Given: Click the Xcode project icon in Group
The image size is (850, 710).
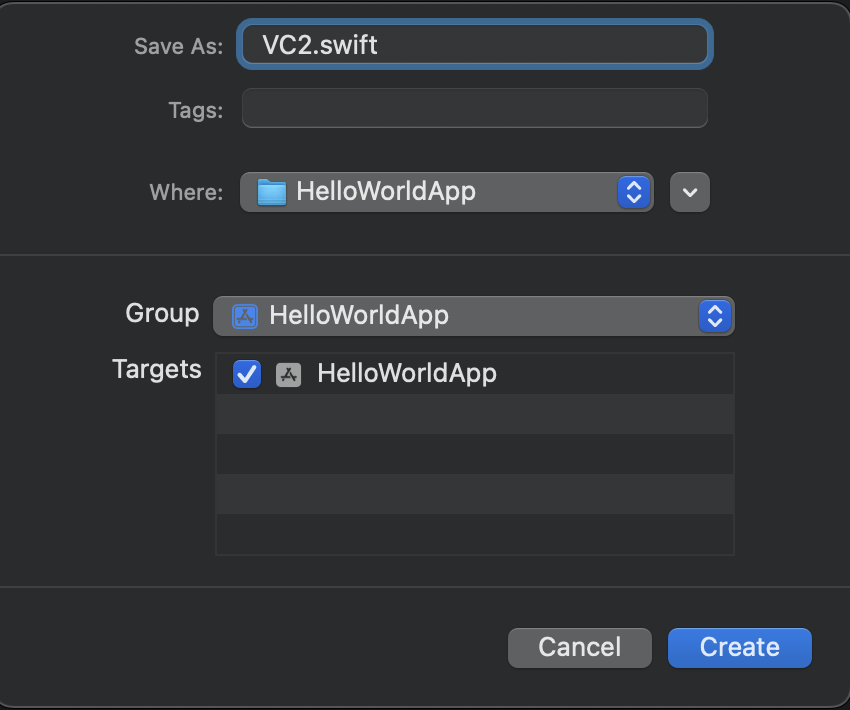Looking at the screenshot, I should point(245,316).
